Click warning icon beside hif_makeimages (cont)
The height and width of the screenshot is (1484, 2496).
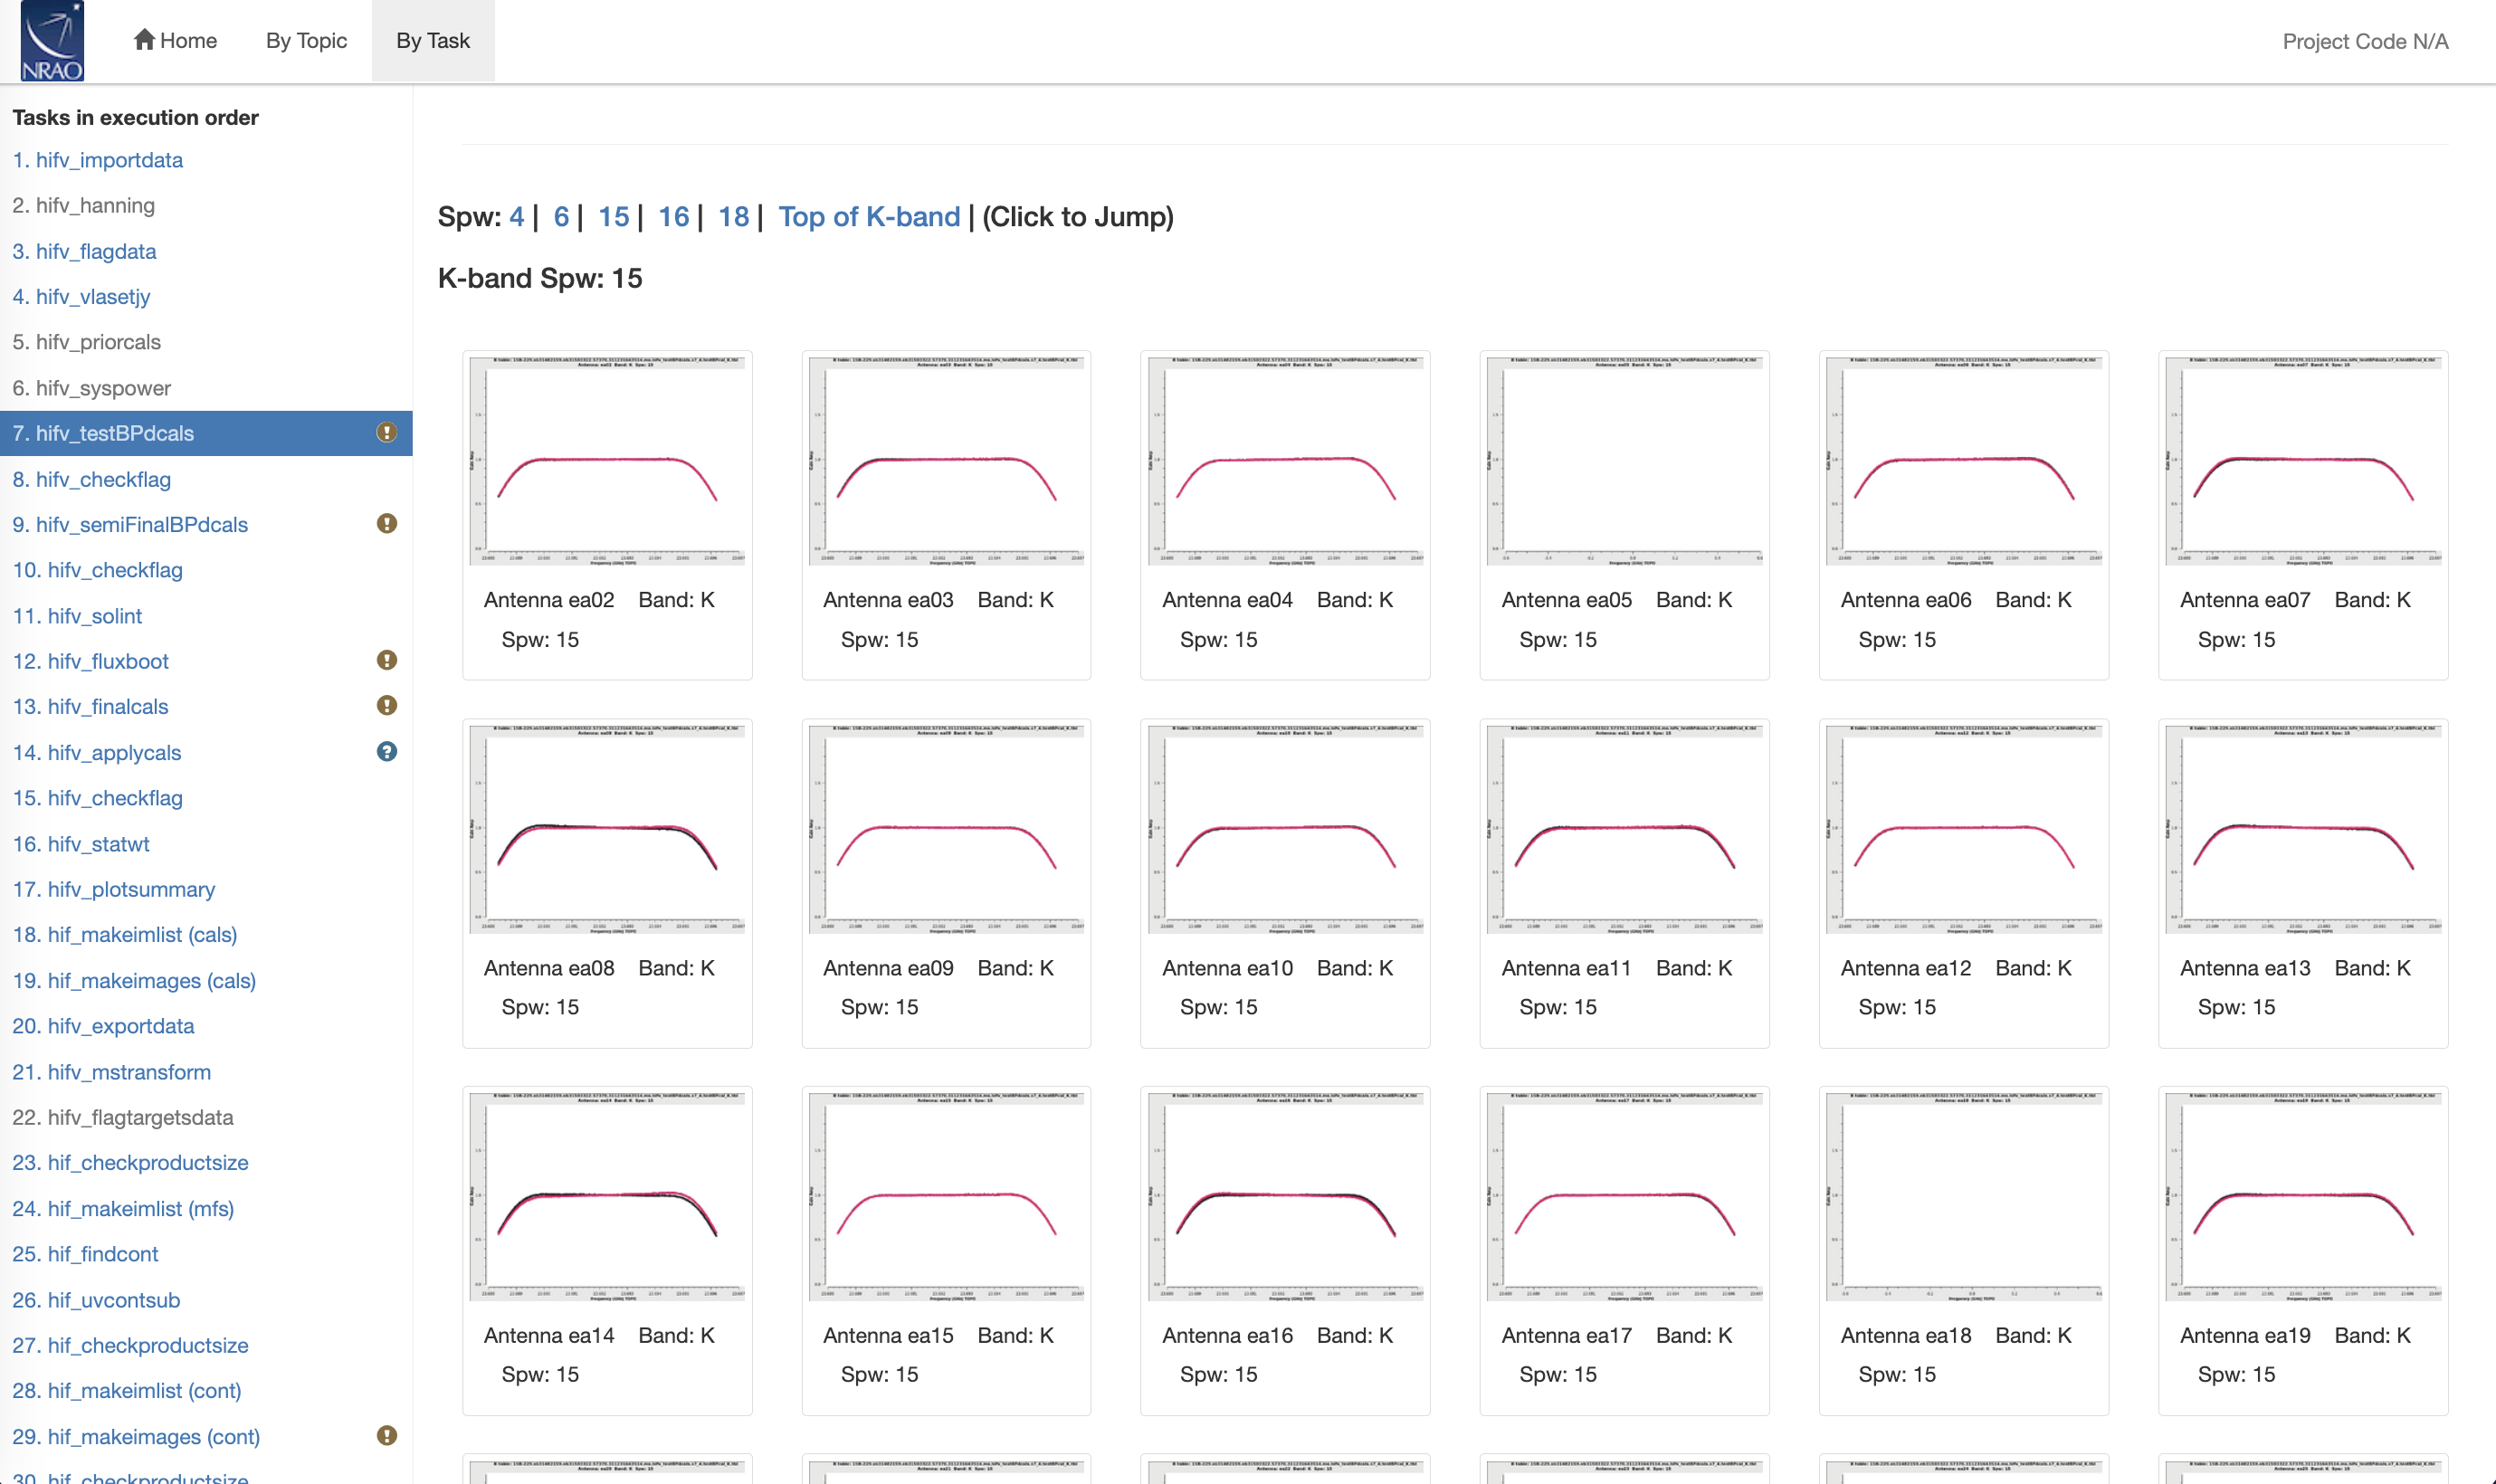386,1436
